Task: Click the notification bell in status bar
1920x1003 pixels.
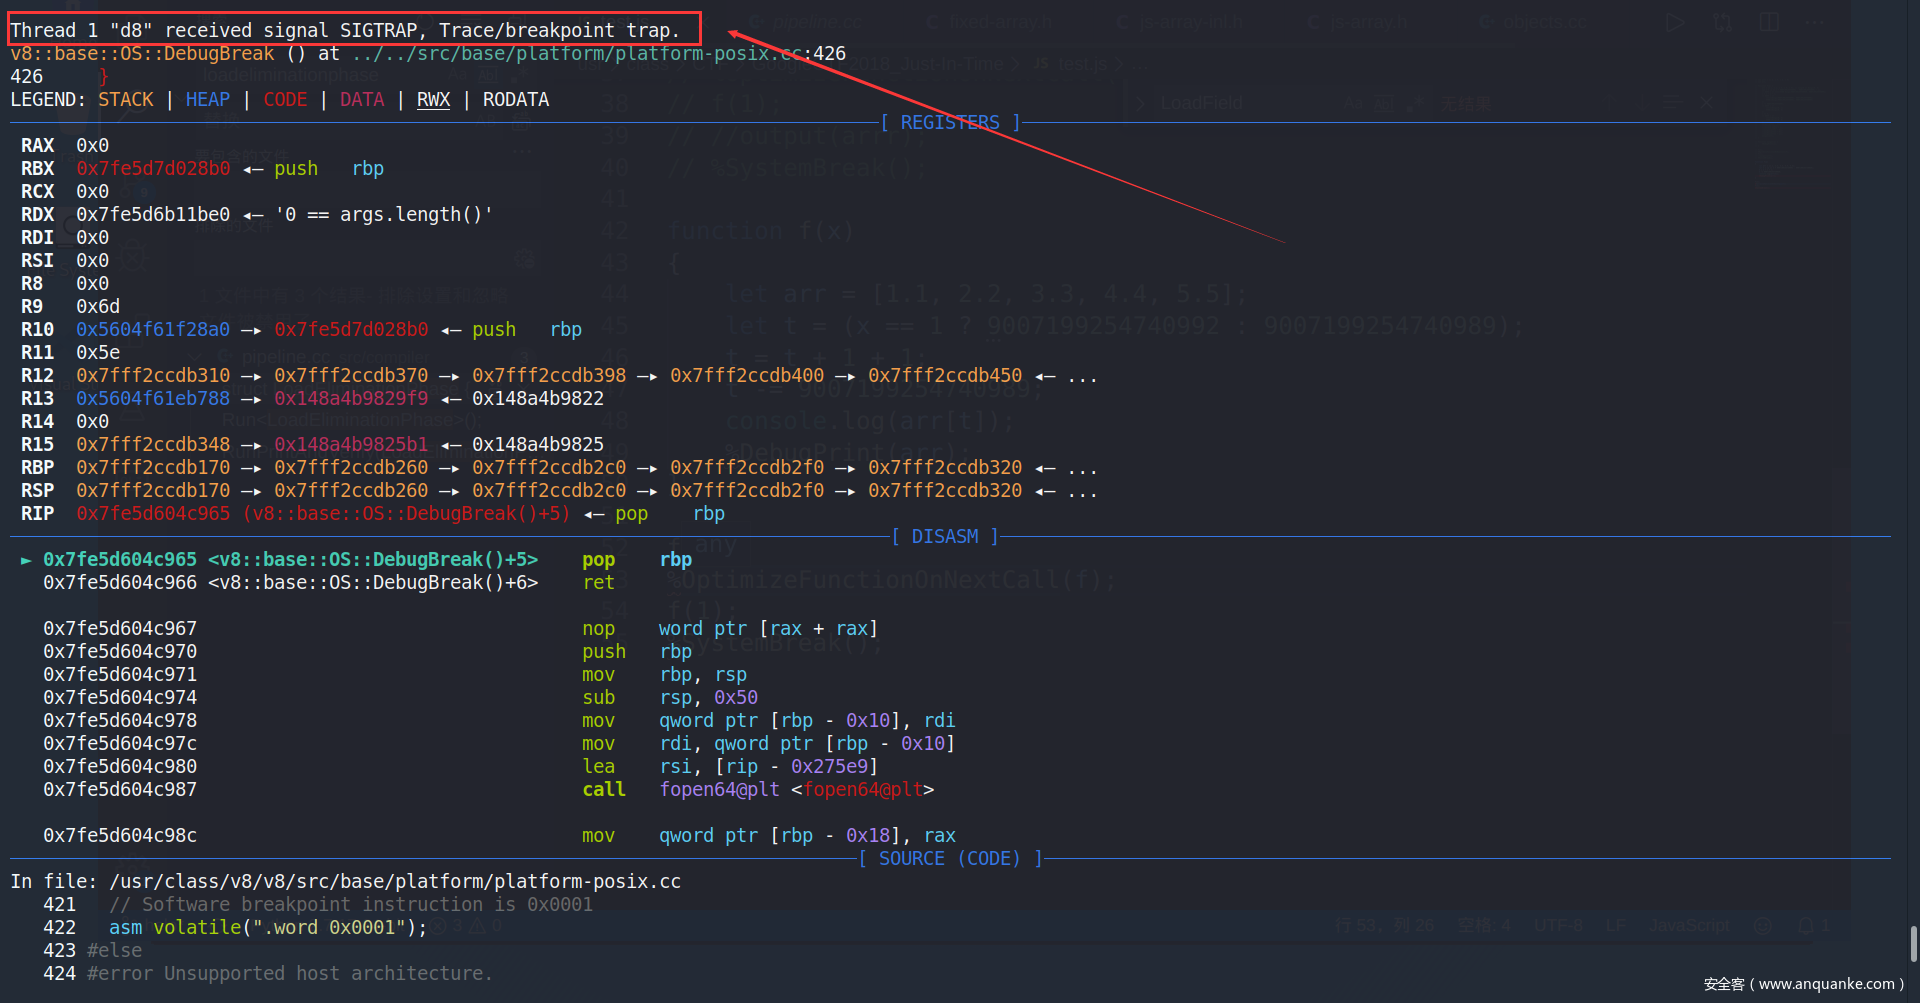Action: point(1807,926)
